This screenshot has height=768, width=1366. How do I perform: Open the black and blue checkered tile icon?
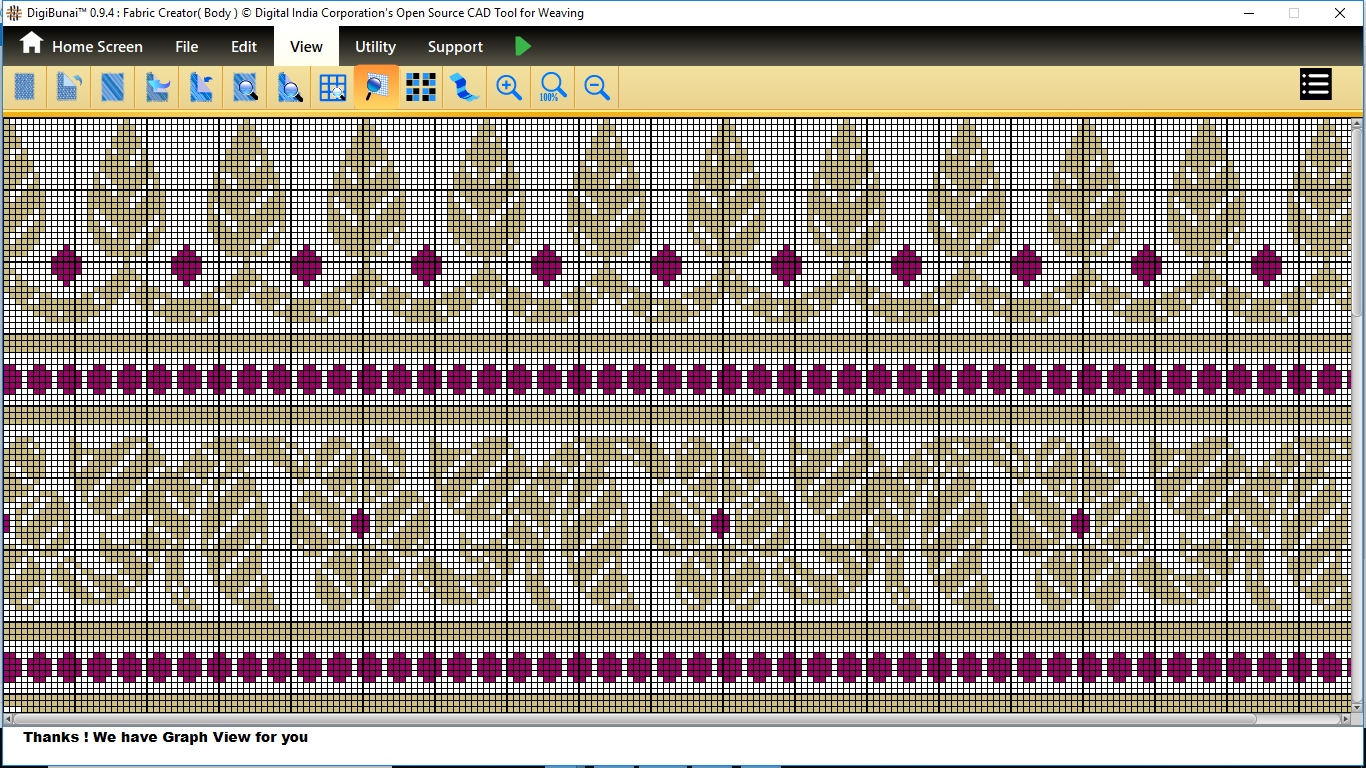(x=421, y=88)
